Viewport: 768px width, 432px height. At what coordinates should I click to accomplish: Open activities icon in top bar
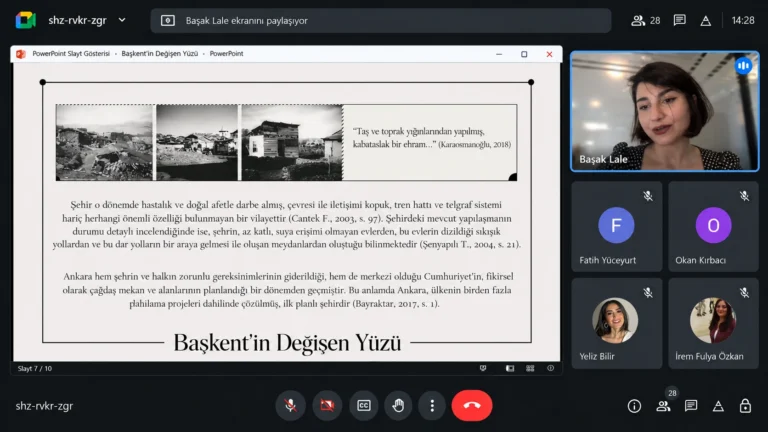(x=705, y=21)
